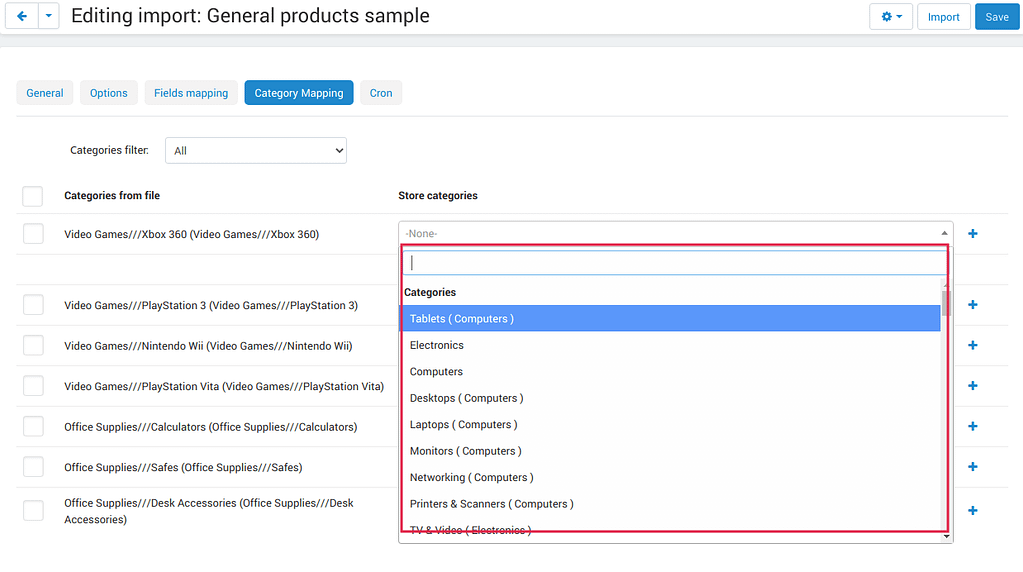Collapse the -None- store category dropdown
This screenshot has width=1023, height=572.
[x=675, y=233]
